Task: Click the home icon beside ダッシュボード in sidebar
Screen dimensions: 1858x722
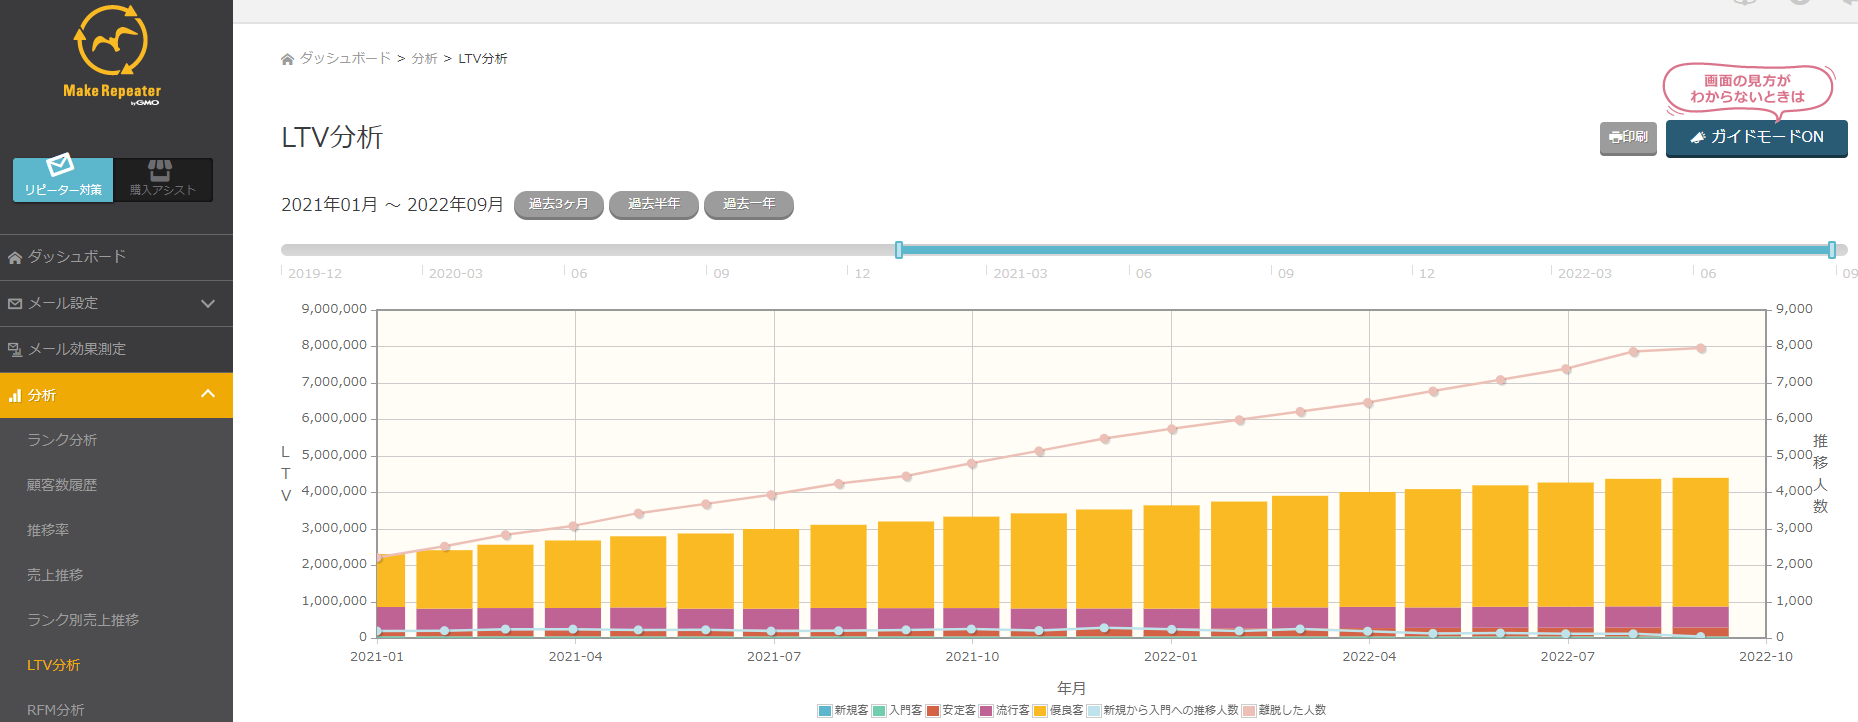Action: point(15,258)
